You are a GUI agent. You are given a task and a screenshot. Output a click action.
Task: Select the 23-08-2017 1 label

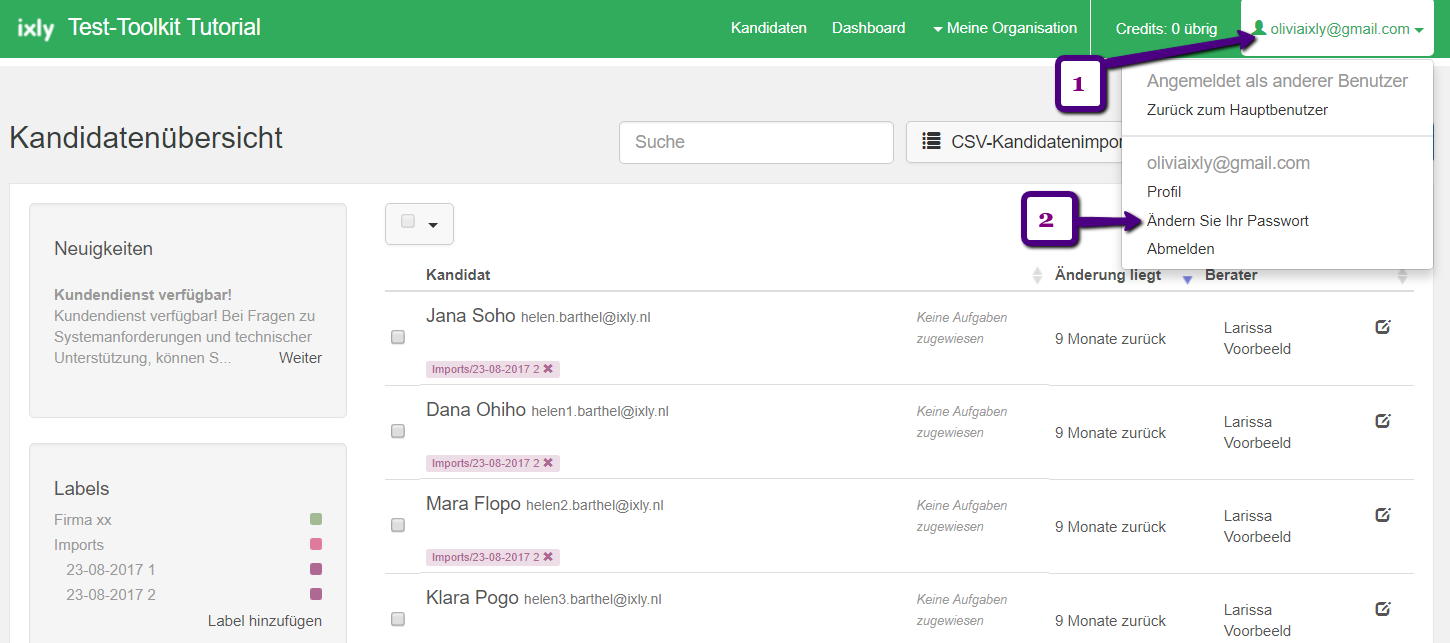tap(111, 570)
